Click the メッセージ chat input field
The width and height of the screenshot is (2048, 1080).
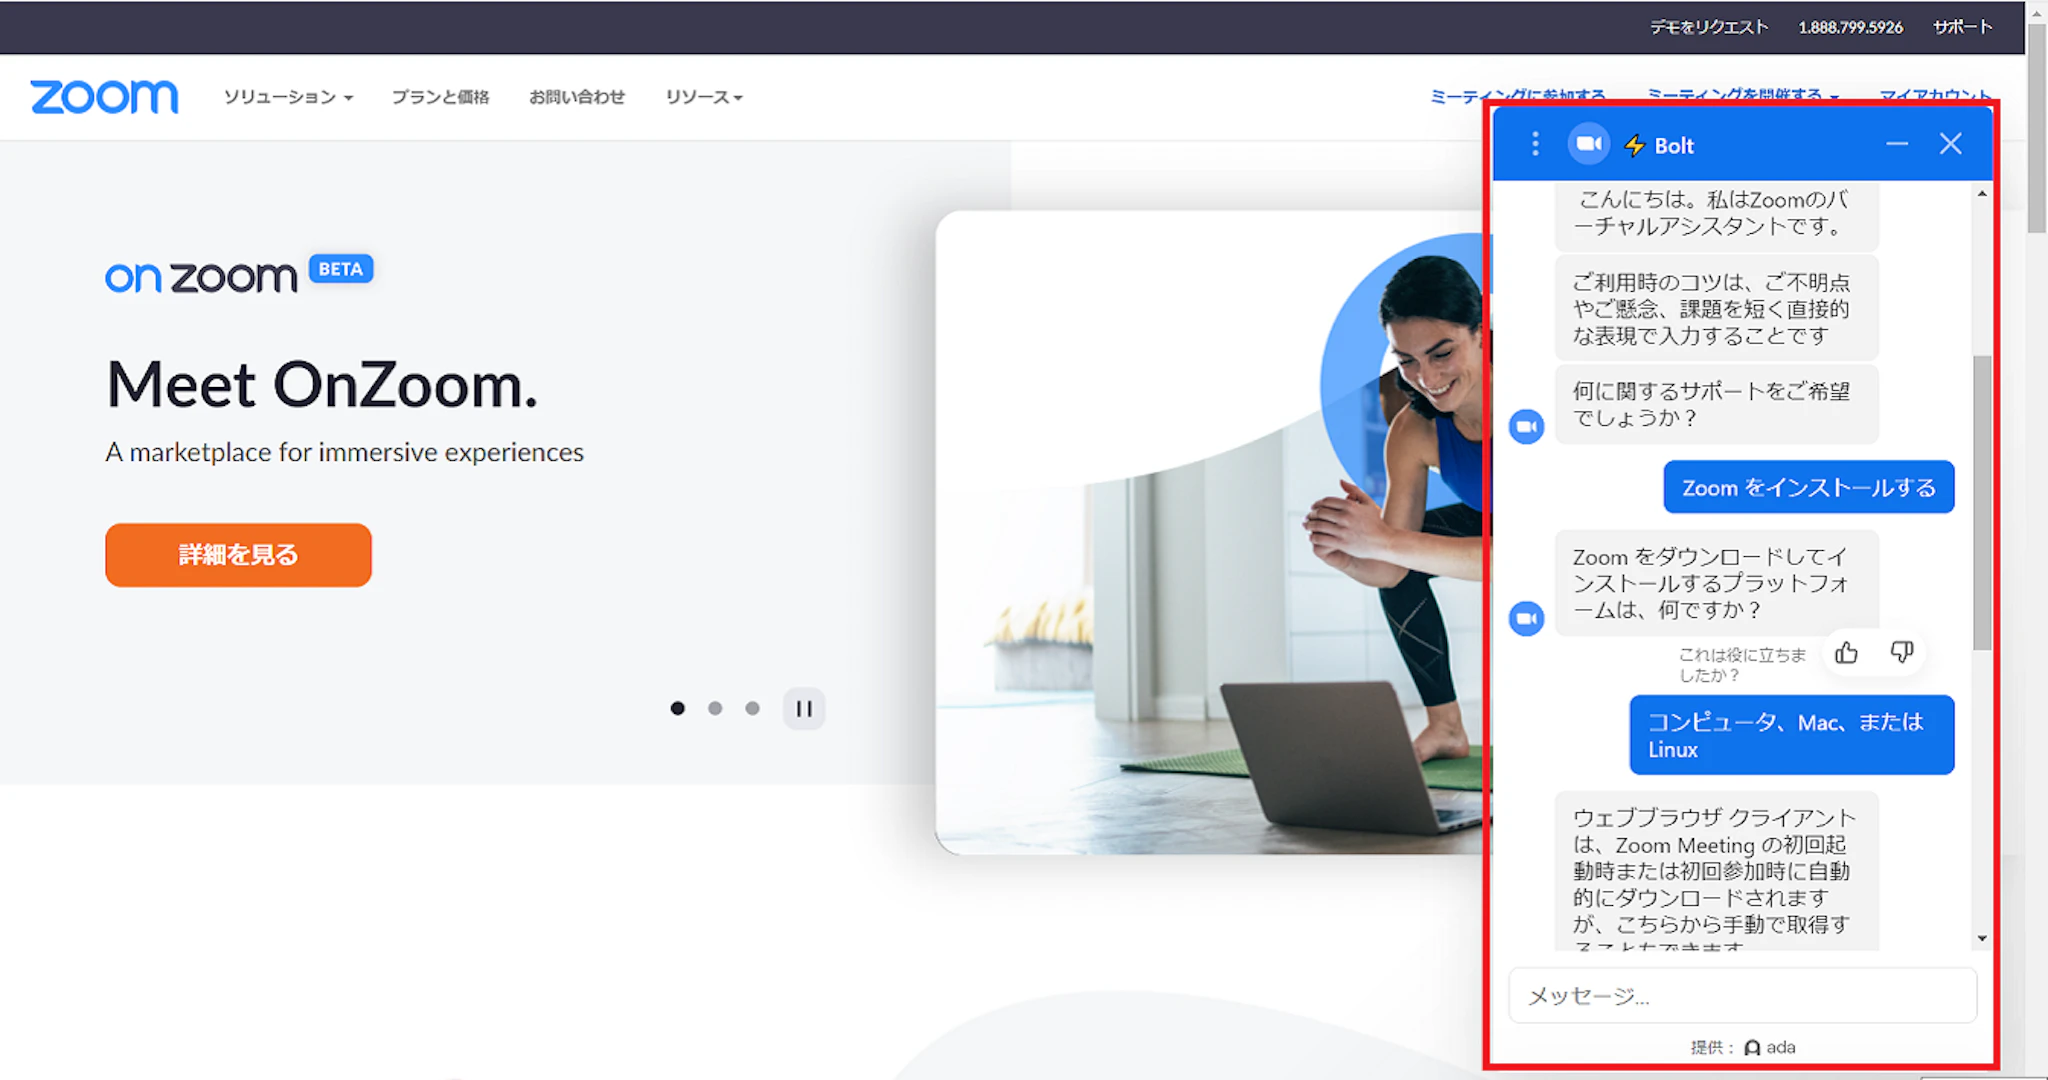point(1742,996)
